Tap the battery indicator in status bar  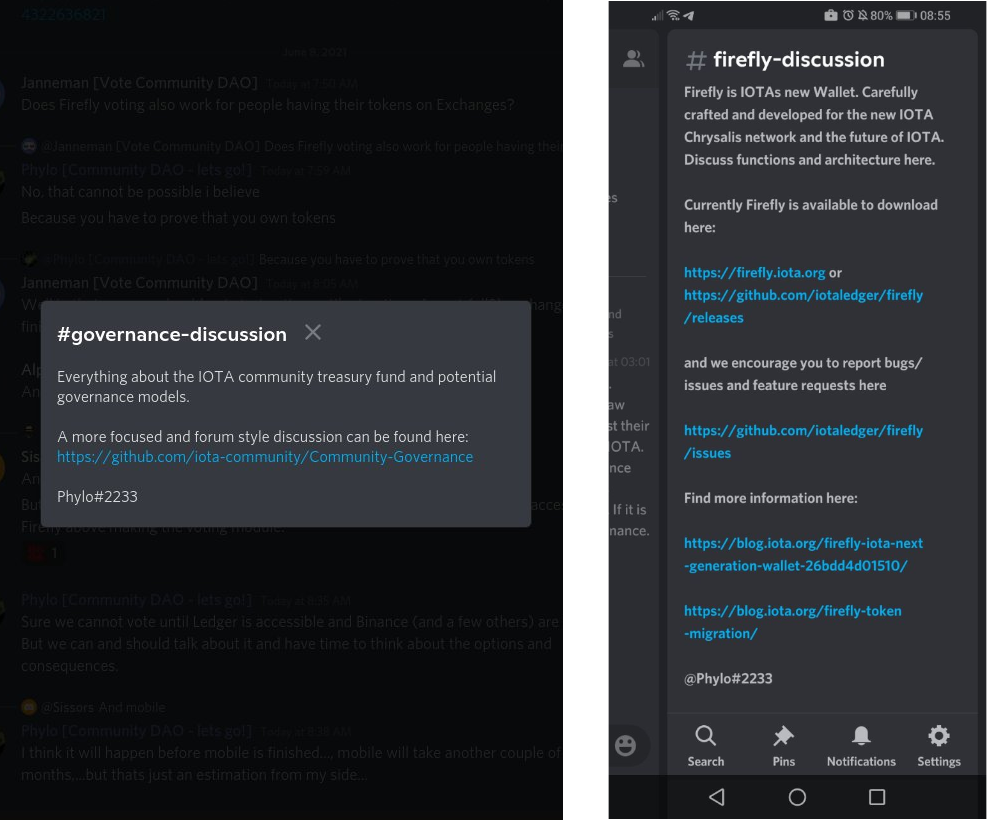[906, 15]
